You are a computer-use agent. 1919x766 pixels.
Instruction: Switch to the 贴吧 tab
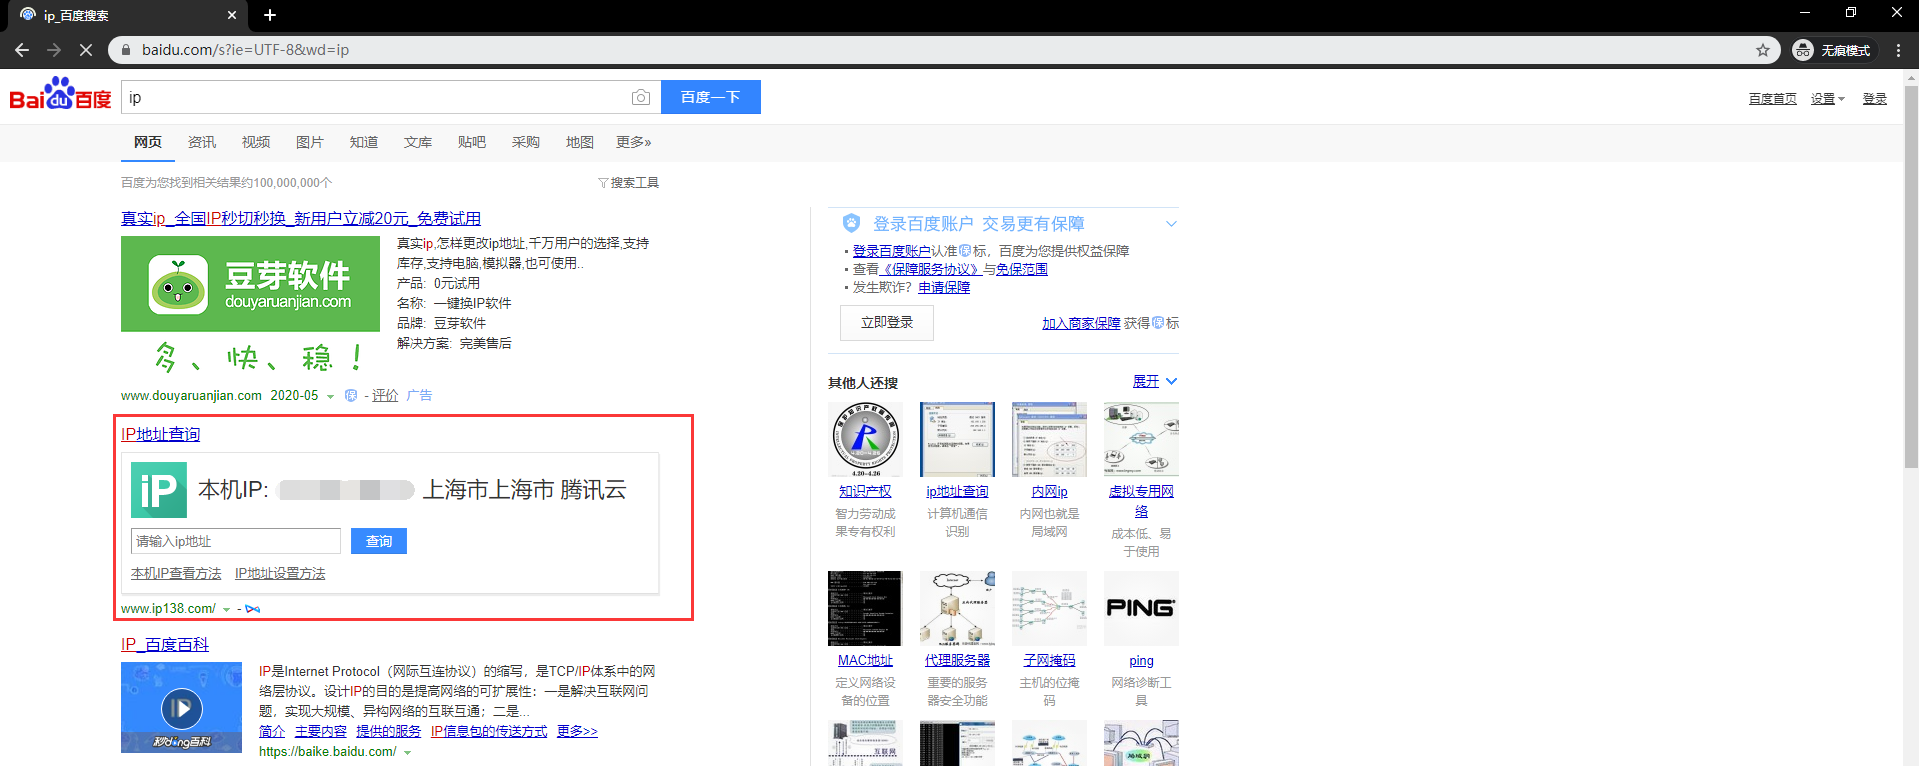click(x=472, y=142)
